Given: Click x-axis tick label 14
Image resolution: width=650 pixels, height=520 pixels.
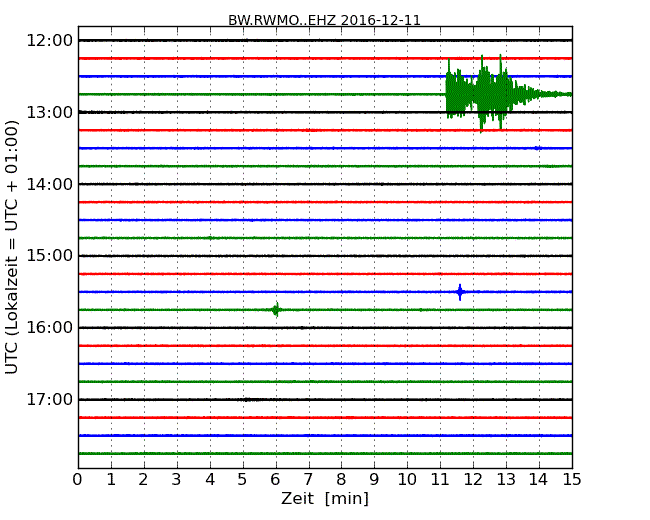Looking at the screenshot, I should click(x=539, y=480).
